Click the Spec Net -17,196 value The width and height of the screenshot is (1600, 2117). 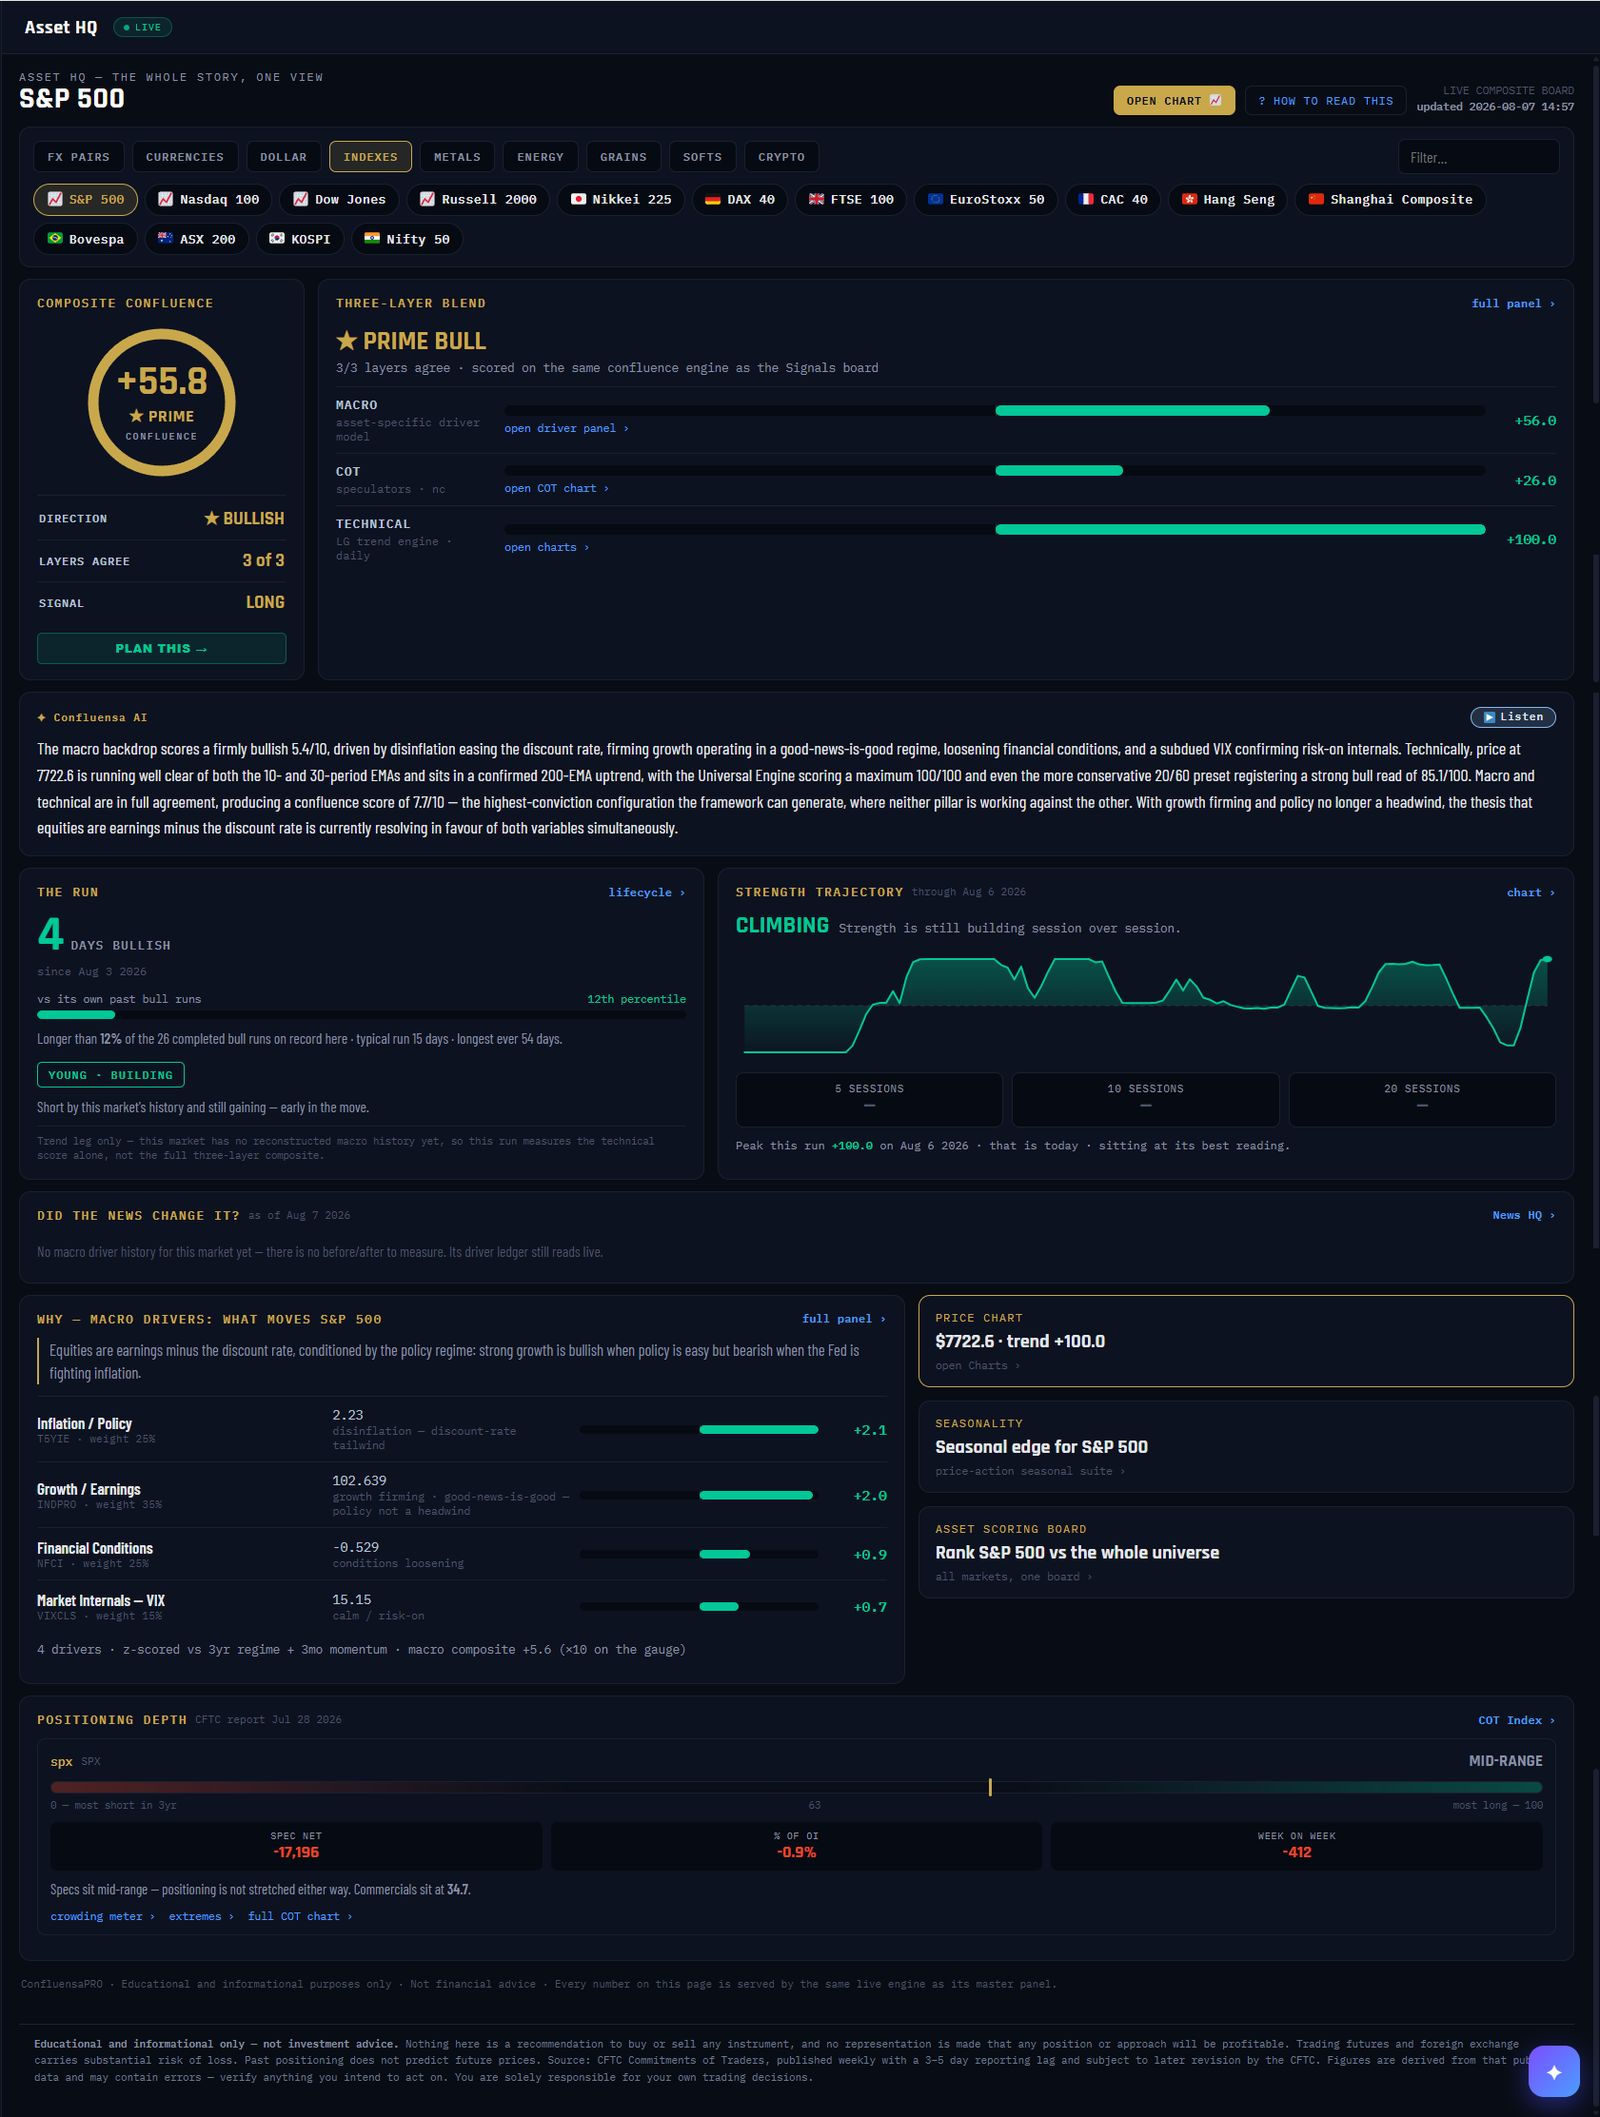pyautogui.click(x=296, y=1852)
